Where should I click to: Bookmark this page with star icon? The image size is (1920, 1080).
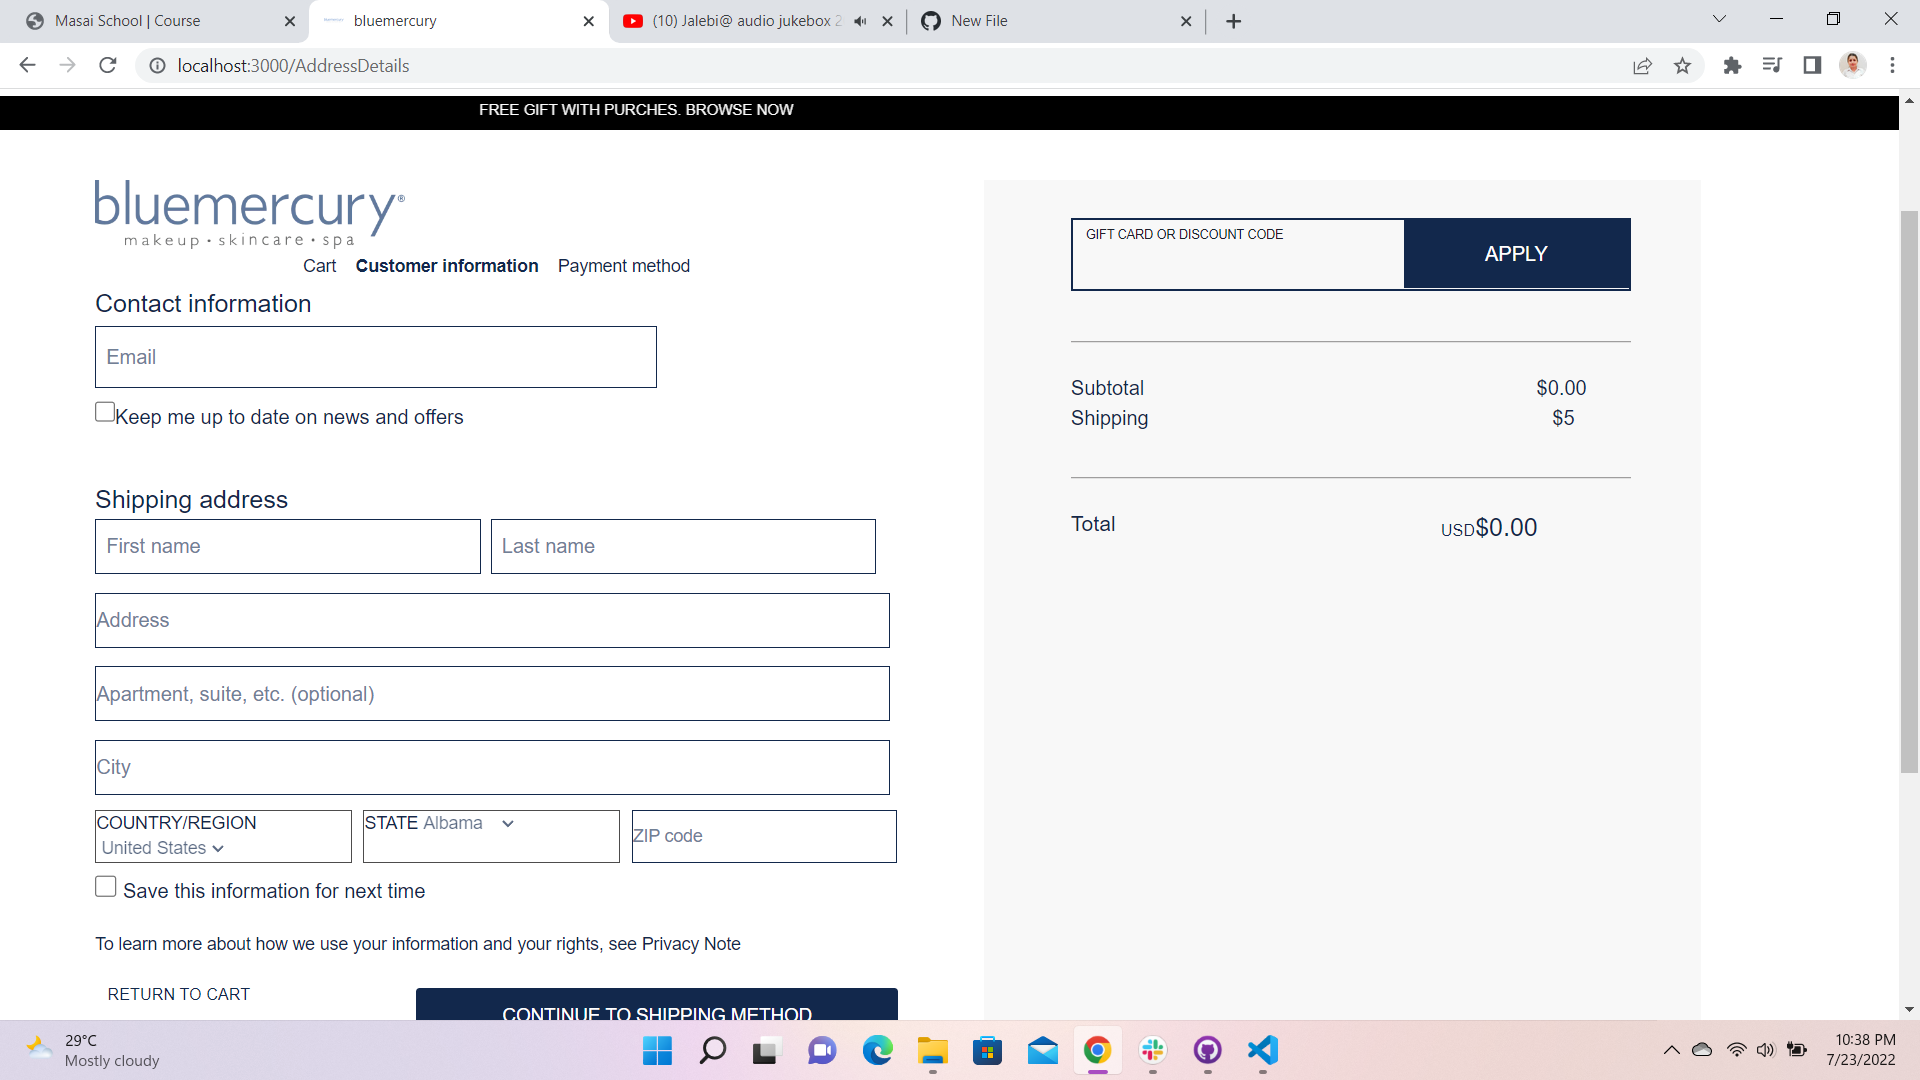[1682, 66]
